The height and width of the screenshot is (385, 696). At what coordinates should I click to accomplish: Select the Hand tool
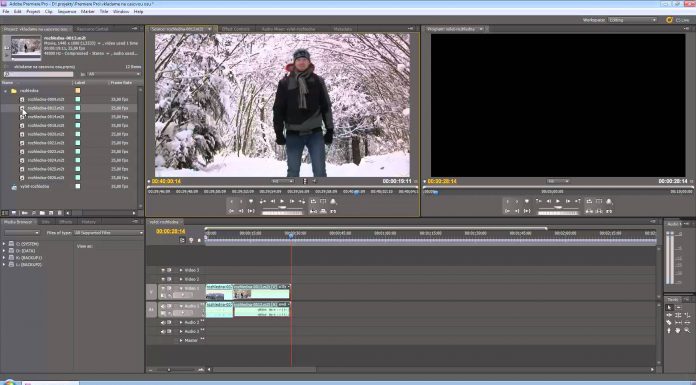[x=678, y=331]
